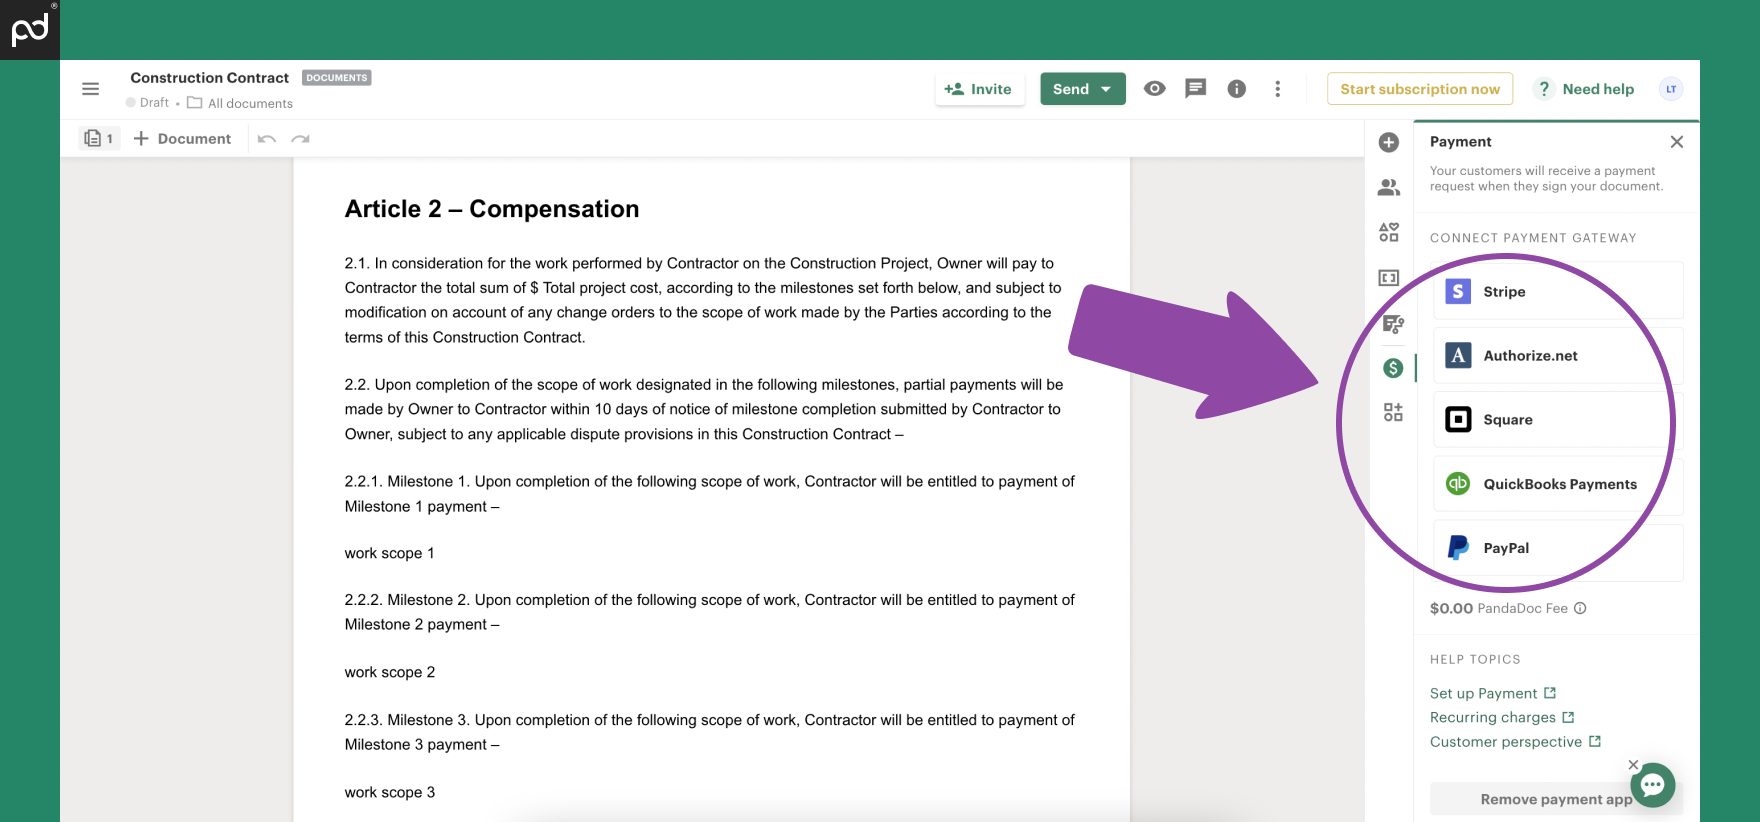Click the 'work scope 2' text

click(389, 672)
